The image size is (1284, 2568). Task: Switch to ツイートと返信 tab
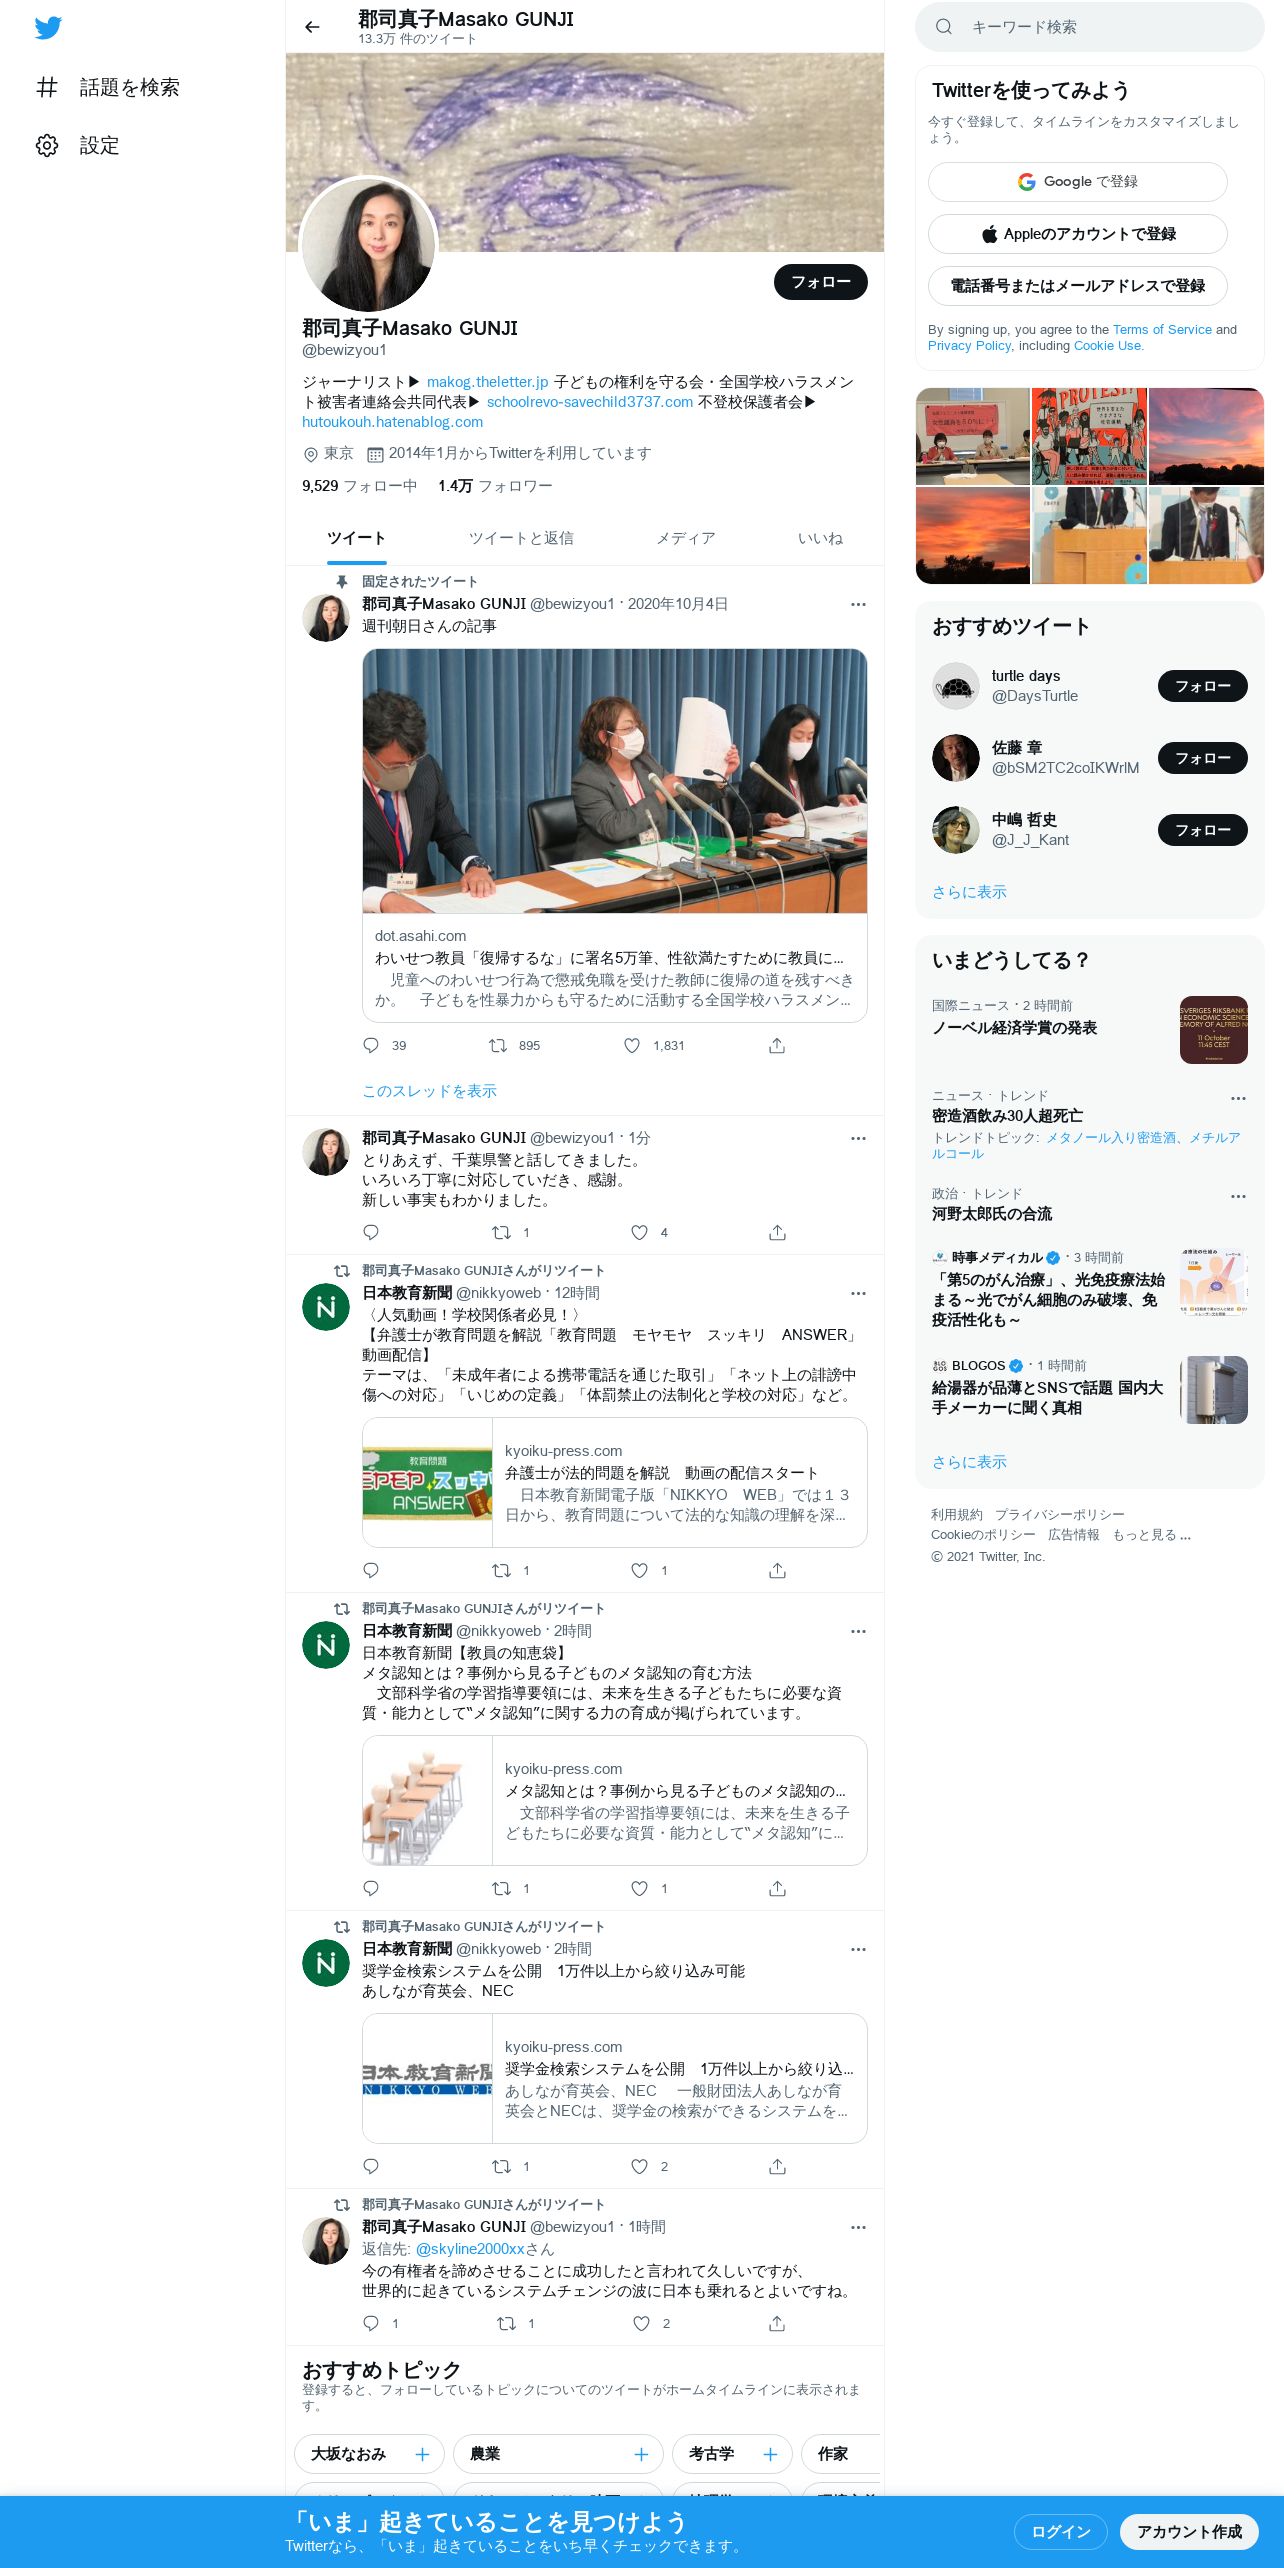[521, 538]
